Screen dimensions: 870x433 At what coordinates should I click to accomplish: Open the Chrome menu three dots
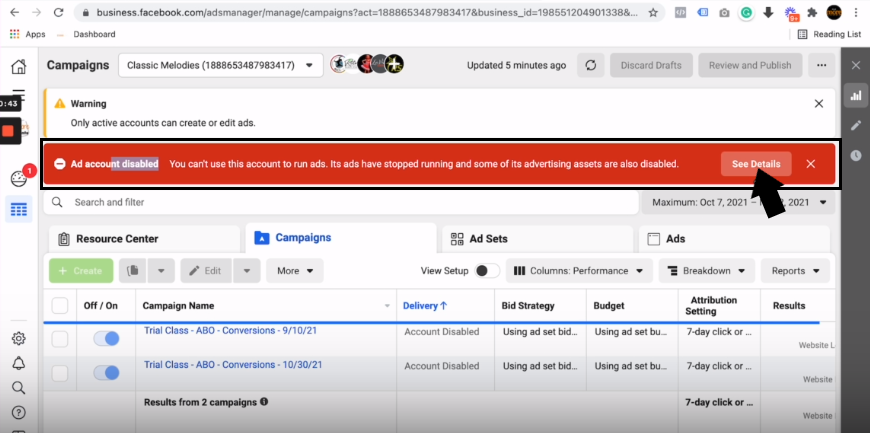856,12
